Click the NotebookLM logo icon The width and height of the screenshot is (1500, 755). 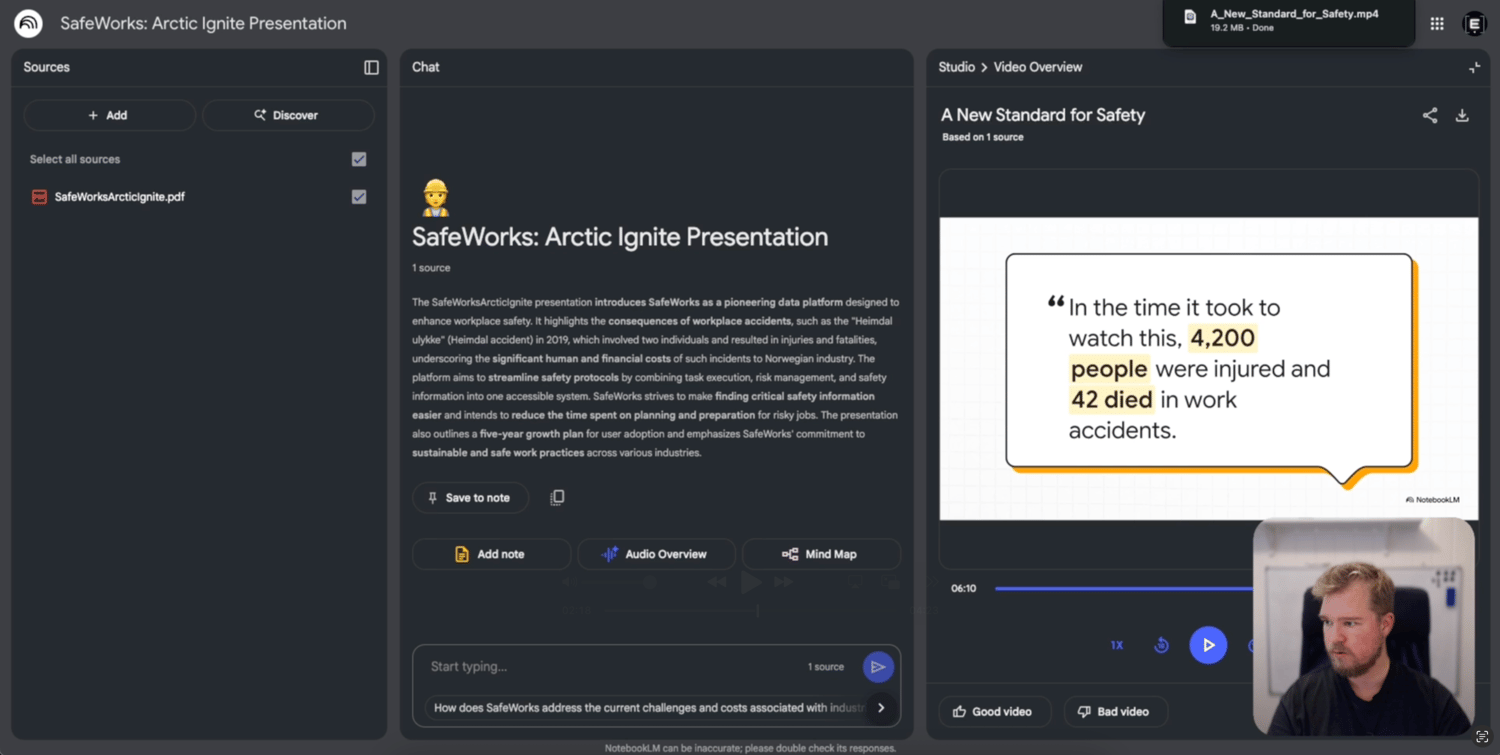click(28, 23)
